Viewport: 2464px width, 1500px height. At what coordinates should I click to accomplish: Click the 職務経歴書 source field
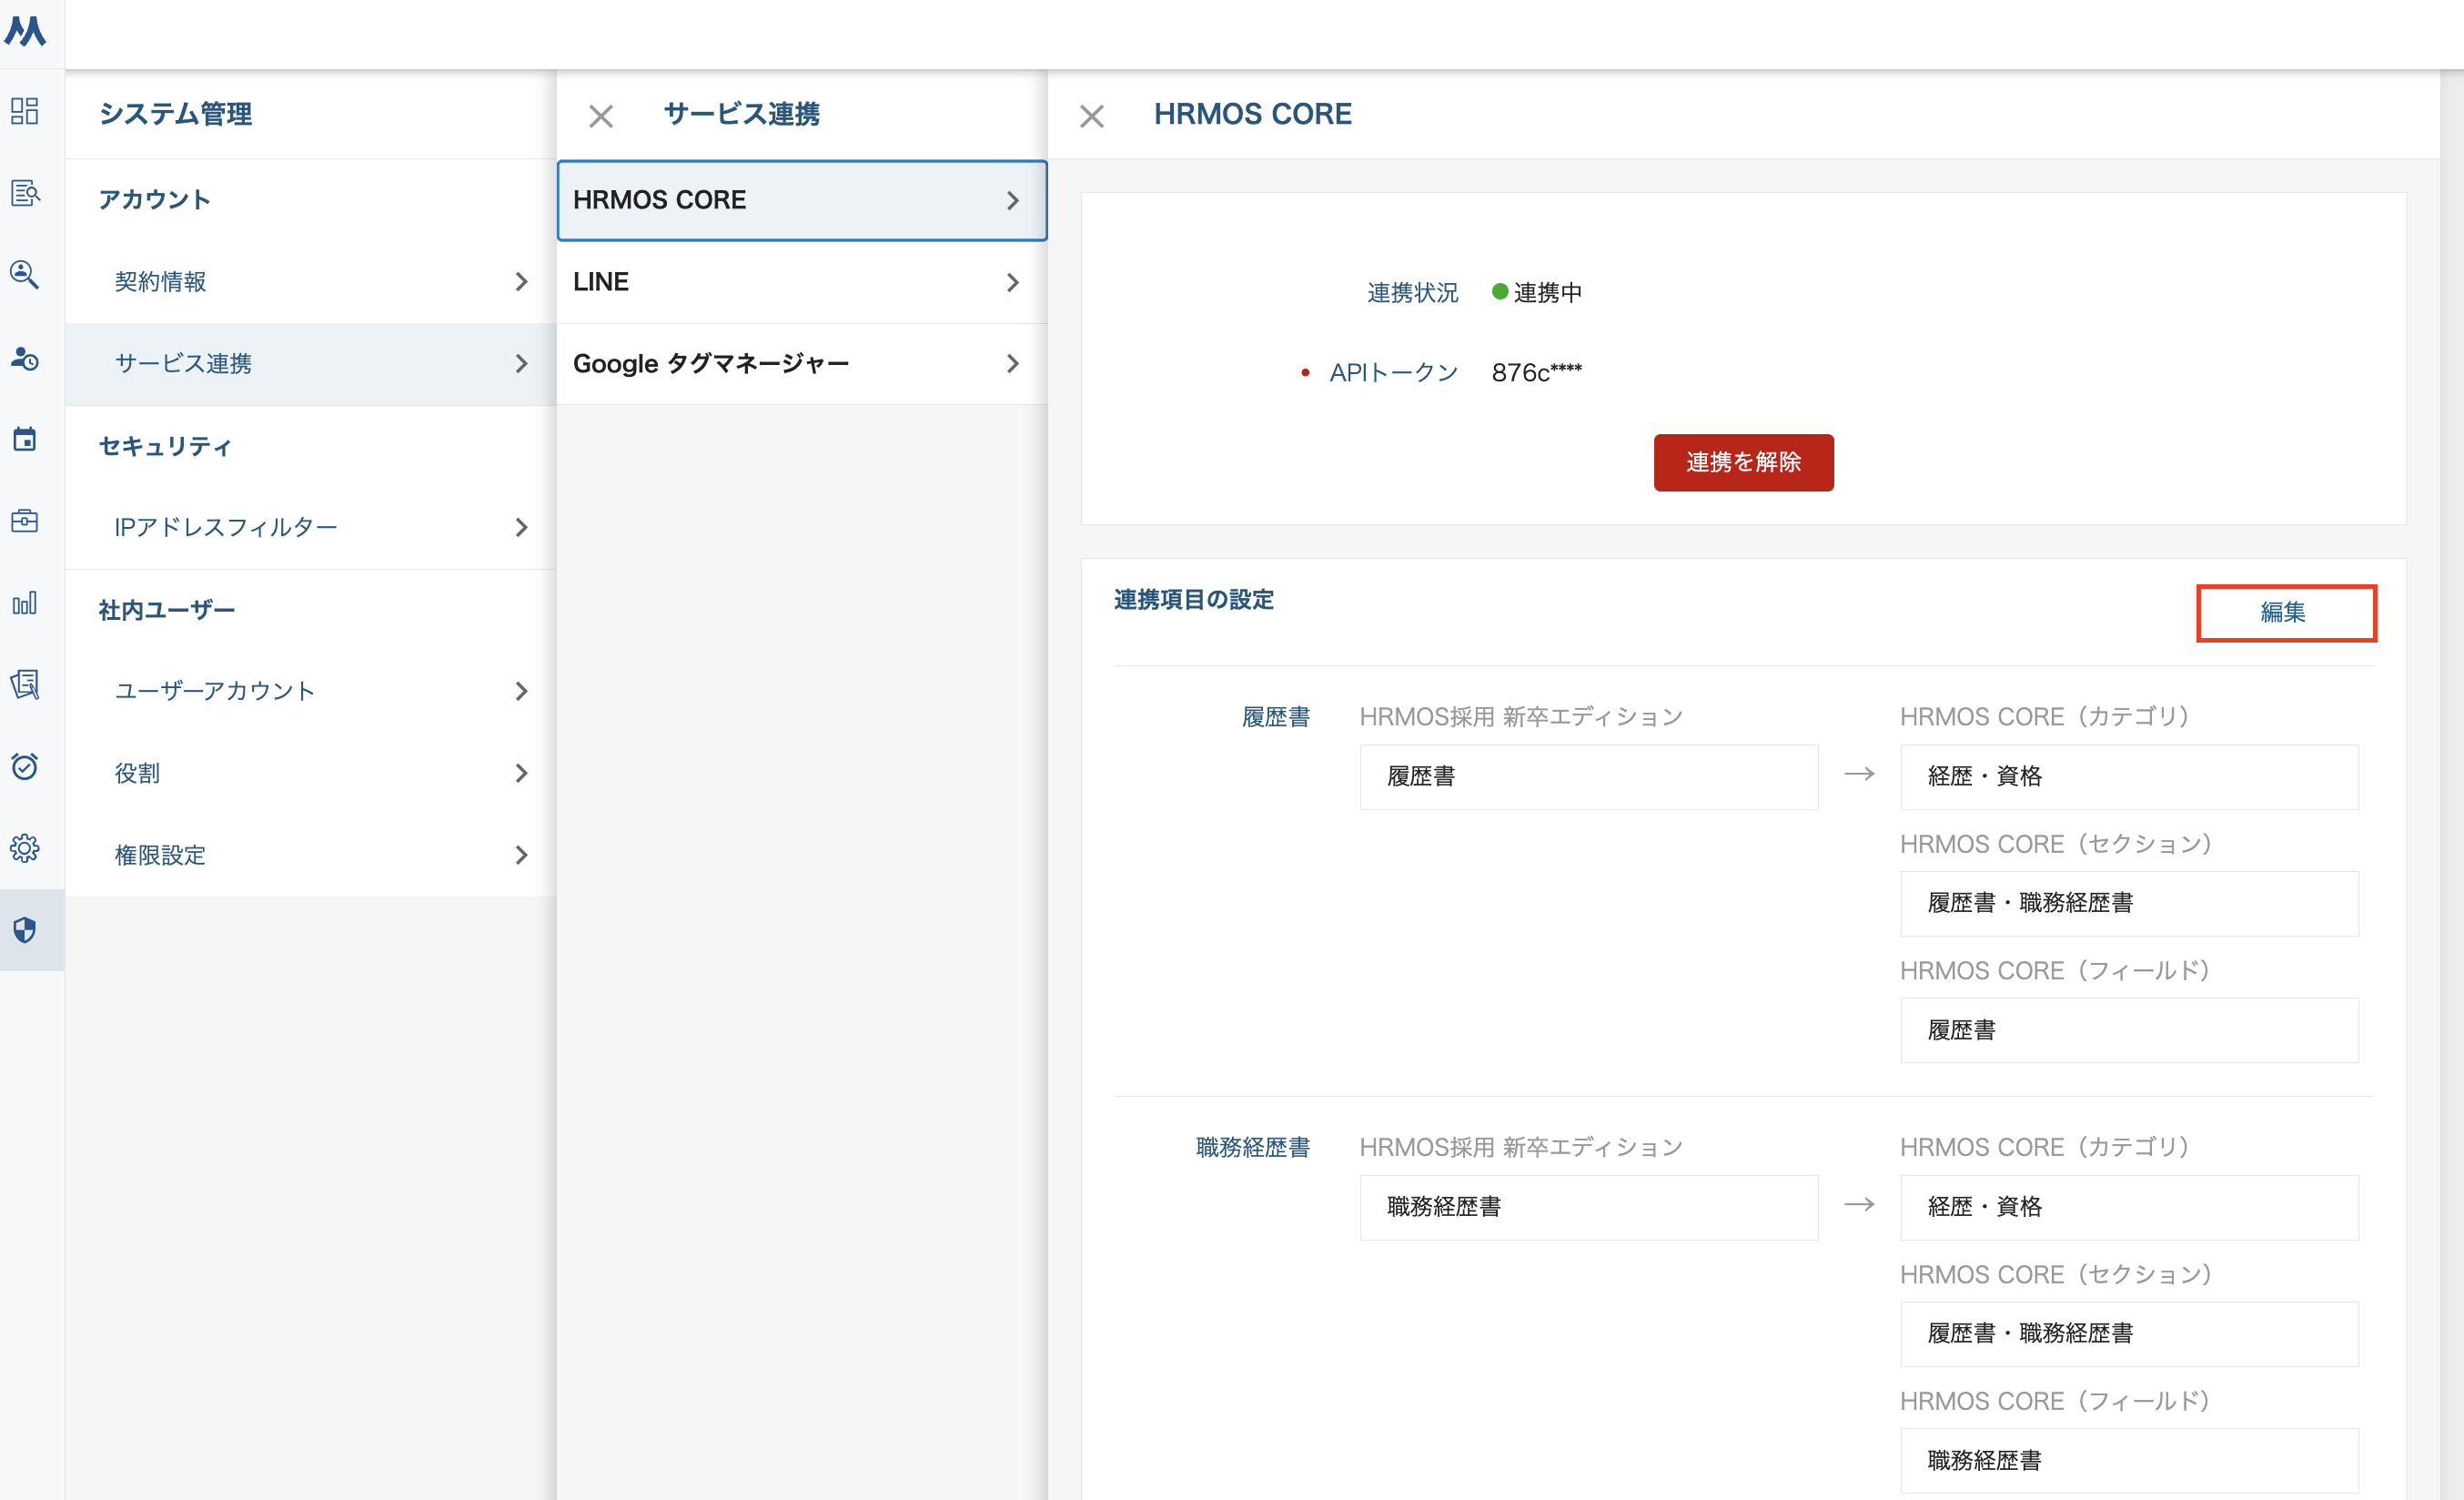1588,1207
